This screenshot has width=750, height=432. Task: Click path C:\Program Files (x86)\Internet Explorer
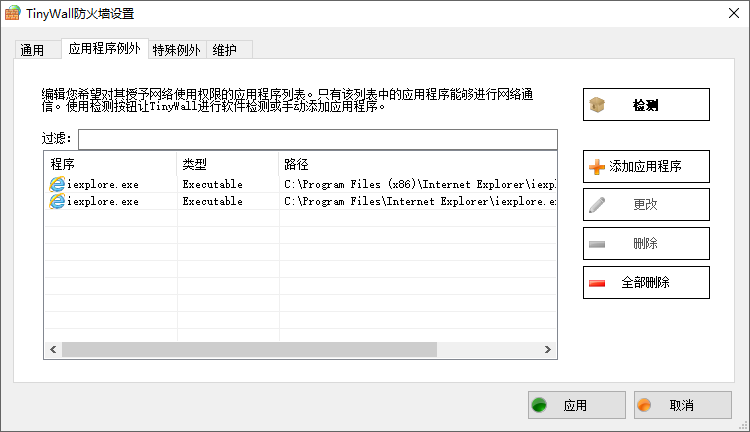pos(419,185)
